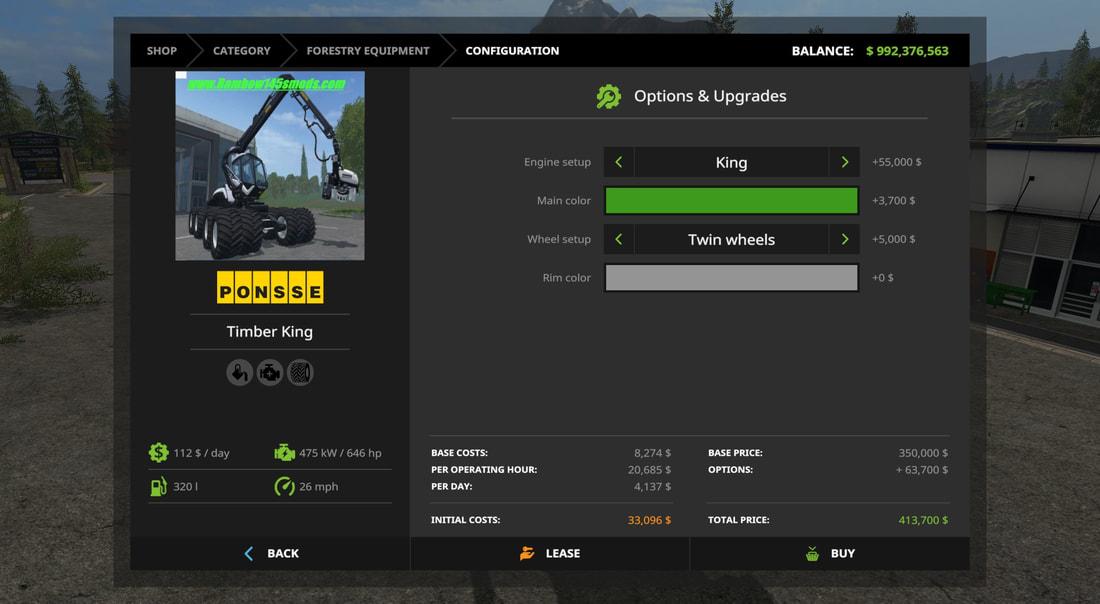
Task: Switch to previous Wheel setup option
Action: [x=619, y=239]
